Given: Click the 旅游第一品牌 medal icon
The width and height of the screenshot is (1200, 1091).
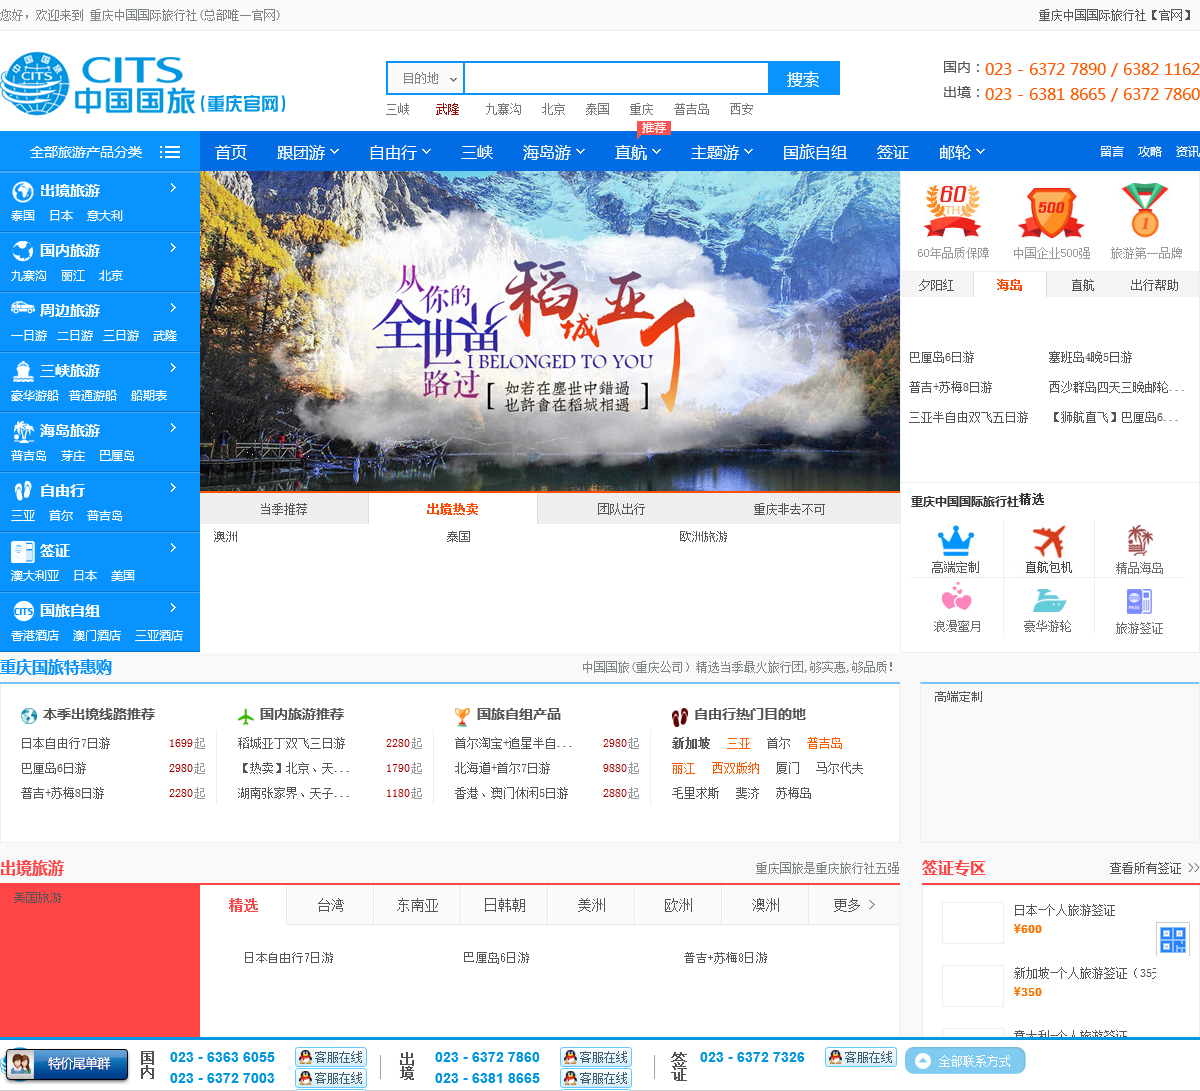Looking at the screenshot, I should click(1145, 210).
